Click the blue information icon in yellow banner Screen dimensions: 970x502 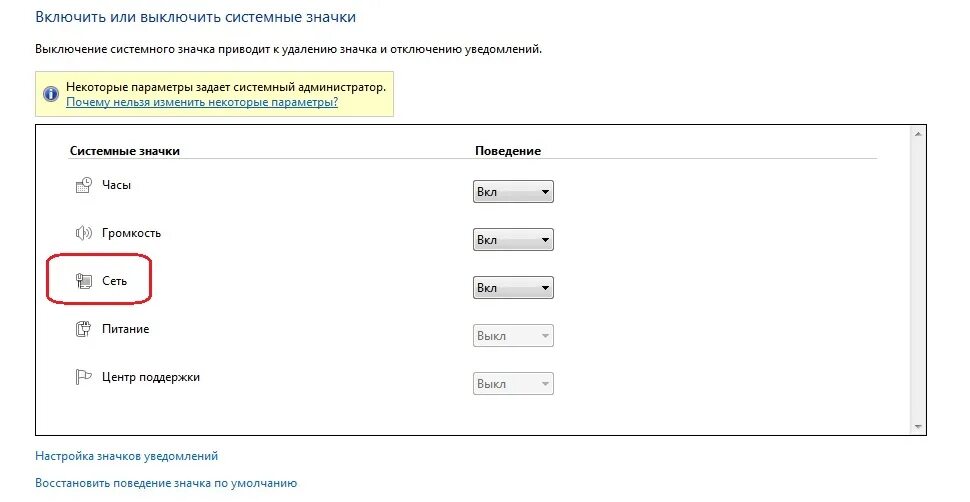51,94
